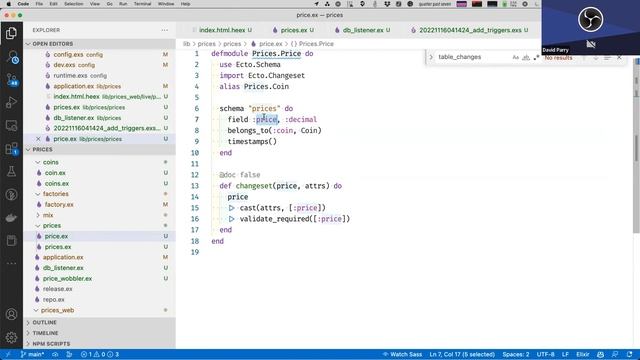The height and width of the screenshot is (360, 640).
Task: Switch to prices.ex tab
Action: (x=293, y=30)
